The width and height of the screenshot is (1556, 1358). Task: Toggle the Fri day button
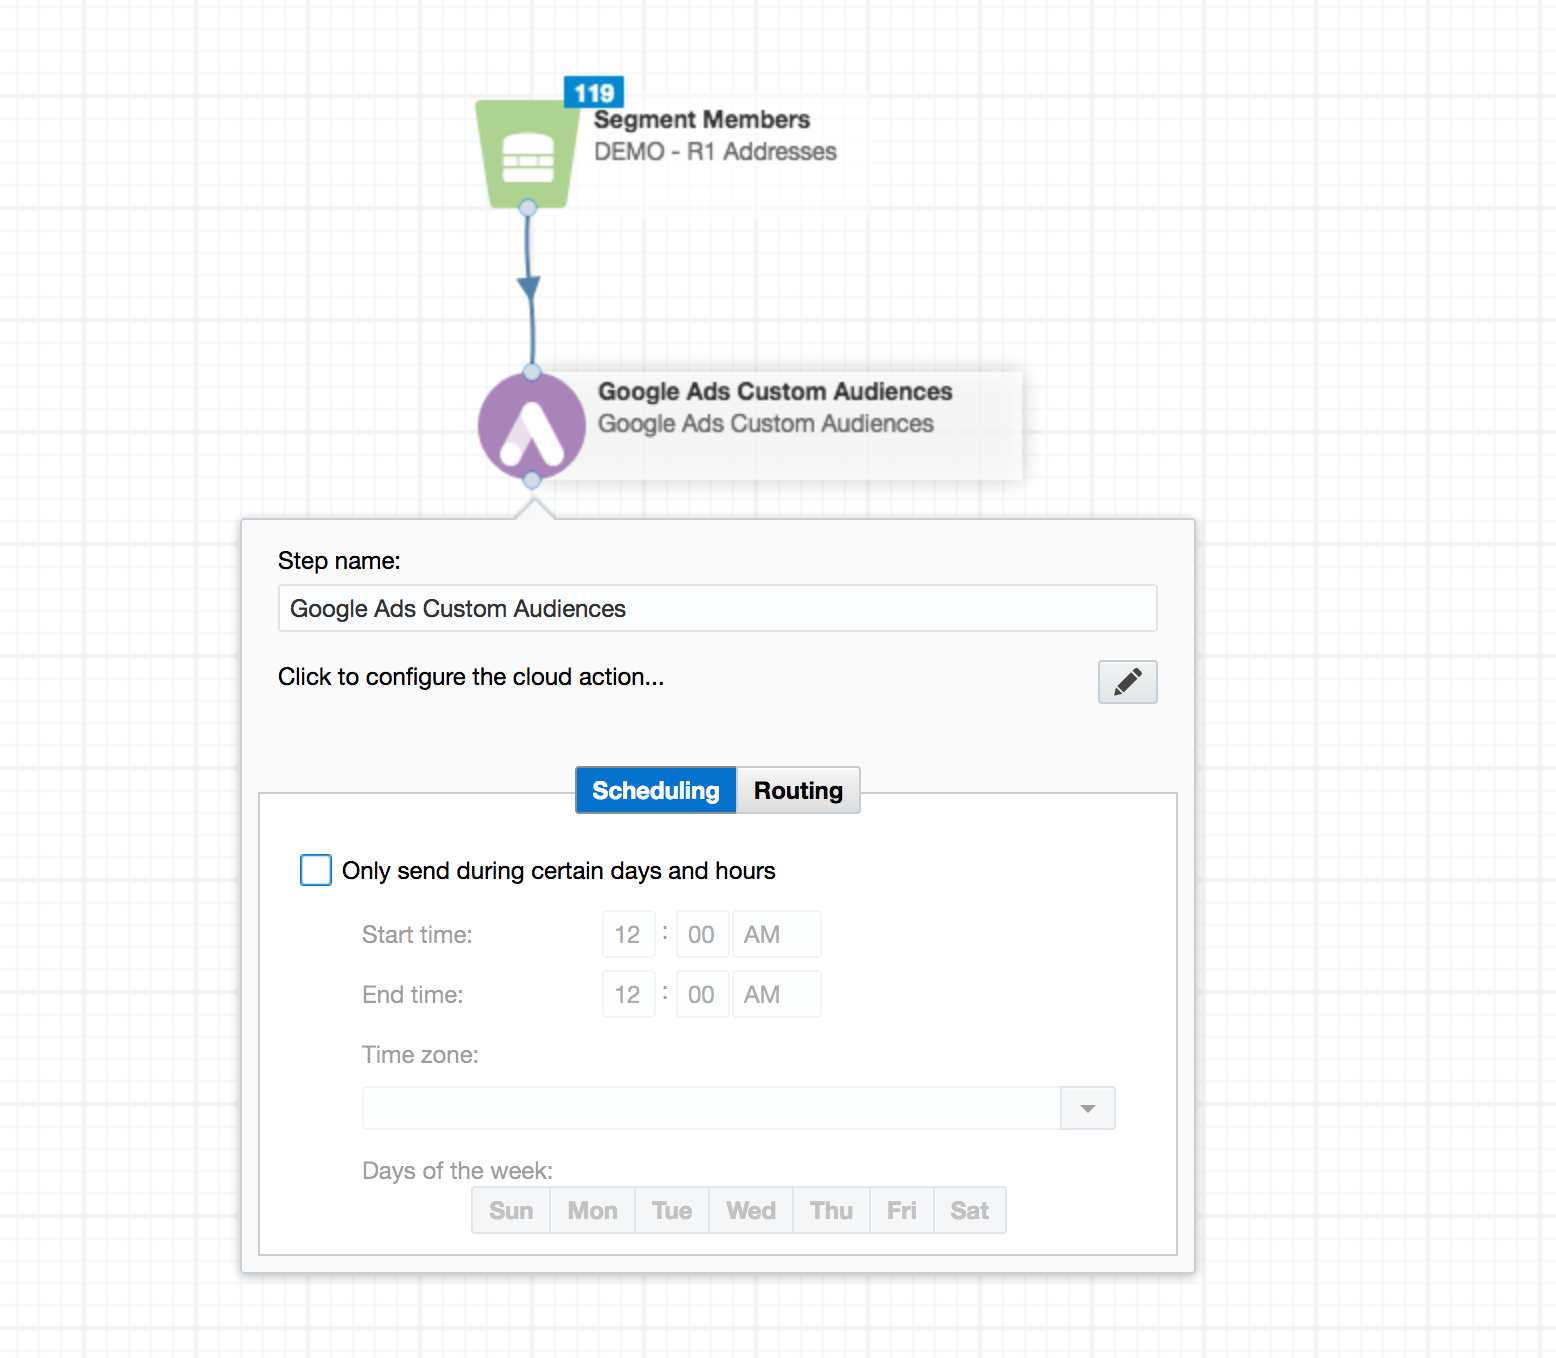click(902, 1211)
